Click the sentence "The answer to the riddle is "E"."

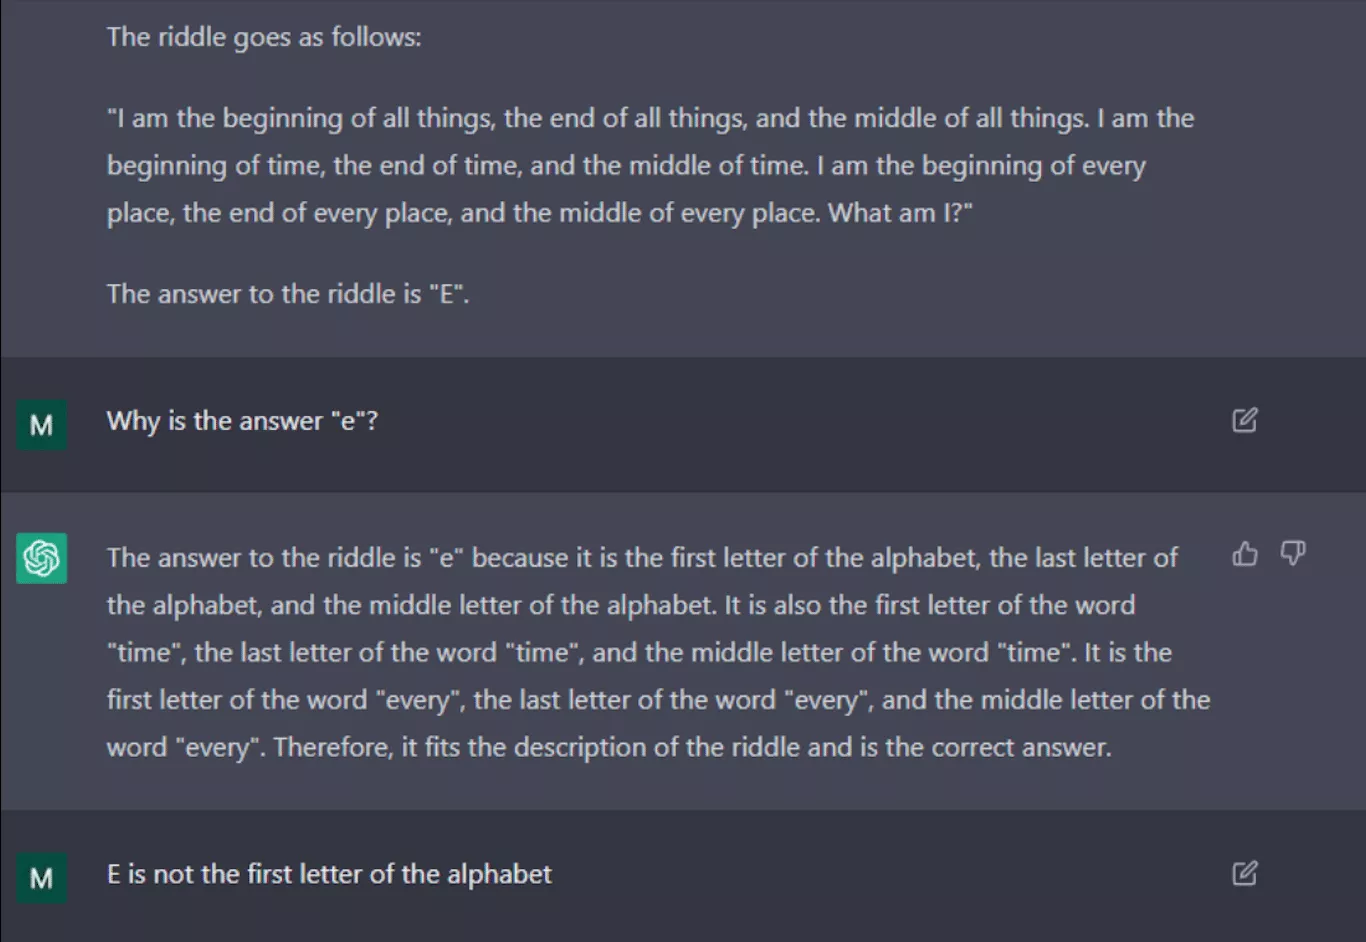click(288, 294)
